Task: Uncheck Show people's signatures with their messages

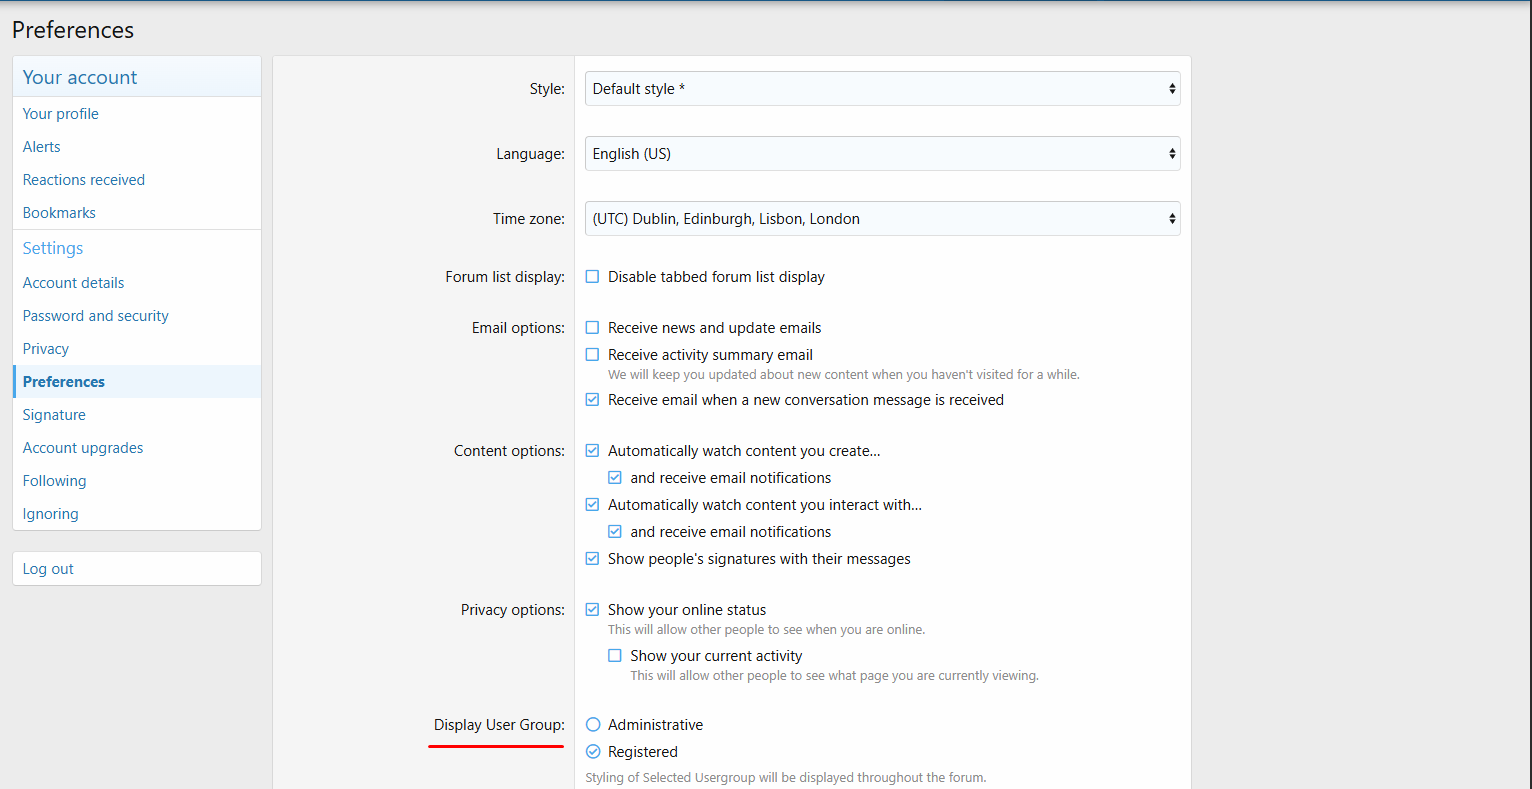Action: coord(593,559)
